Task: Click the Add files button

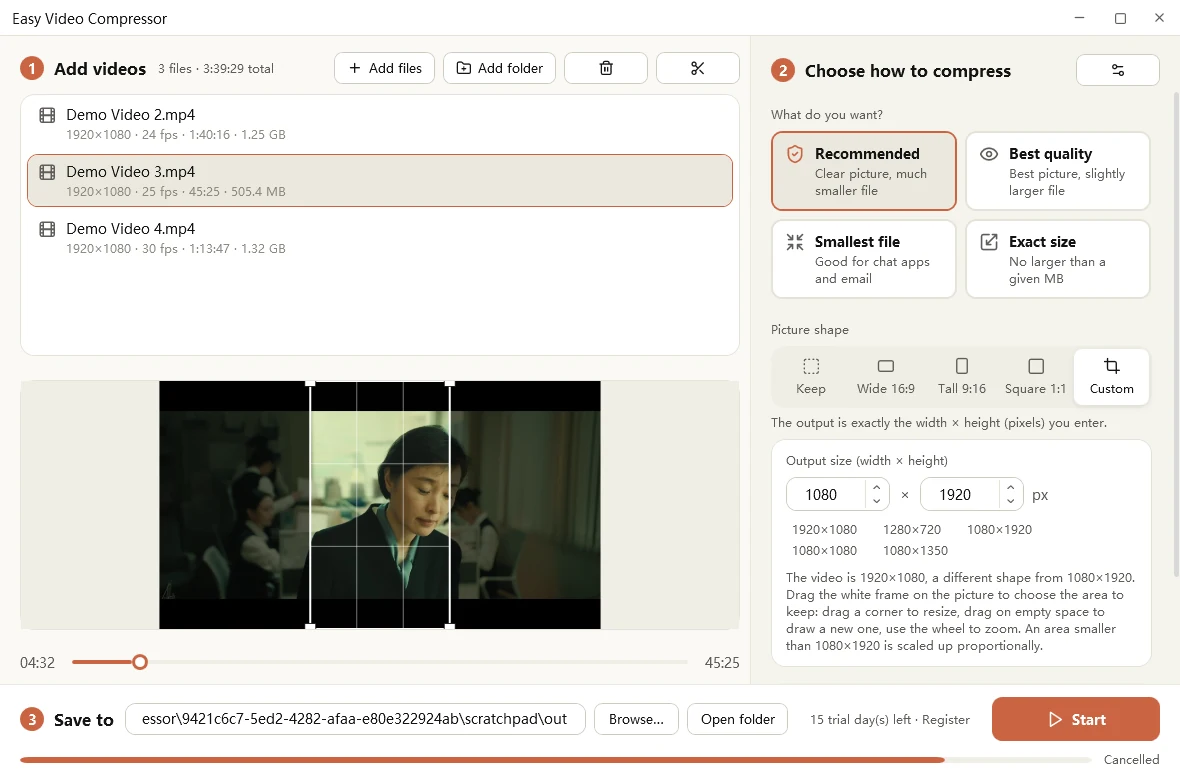Action: (385, 68)
